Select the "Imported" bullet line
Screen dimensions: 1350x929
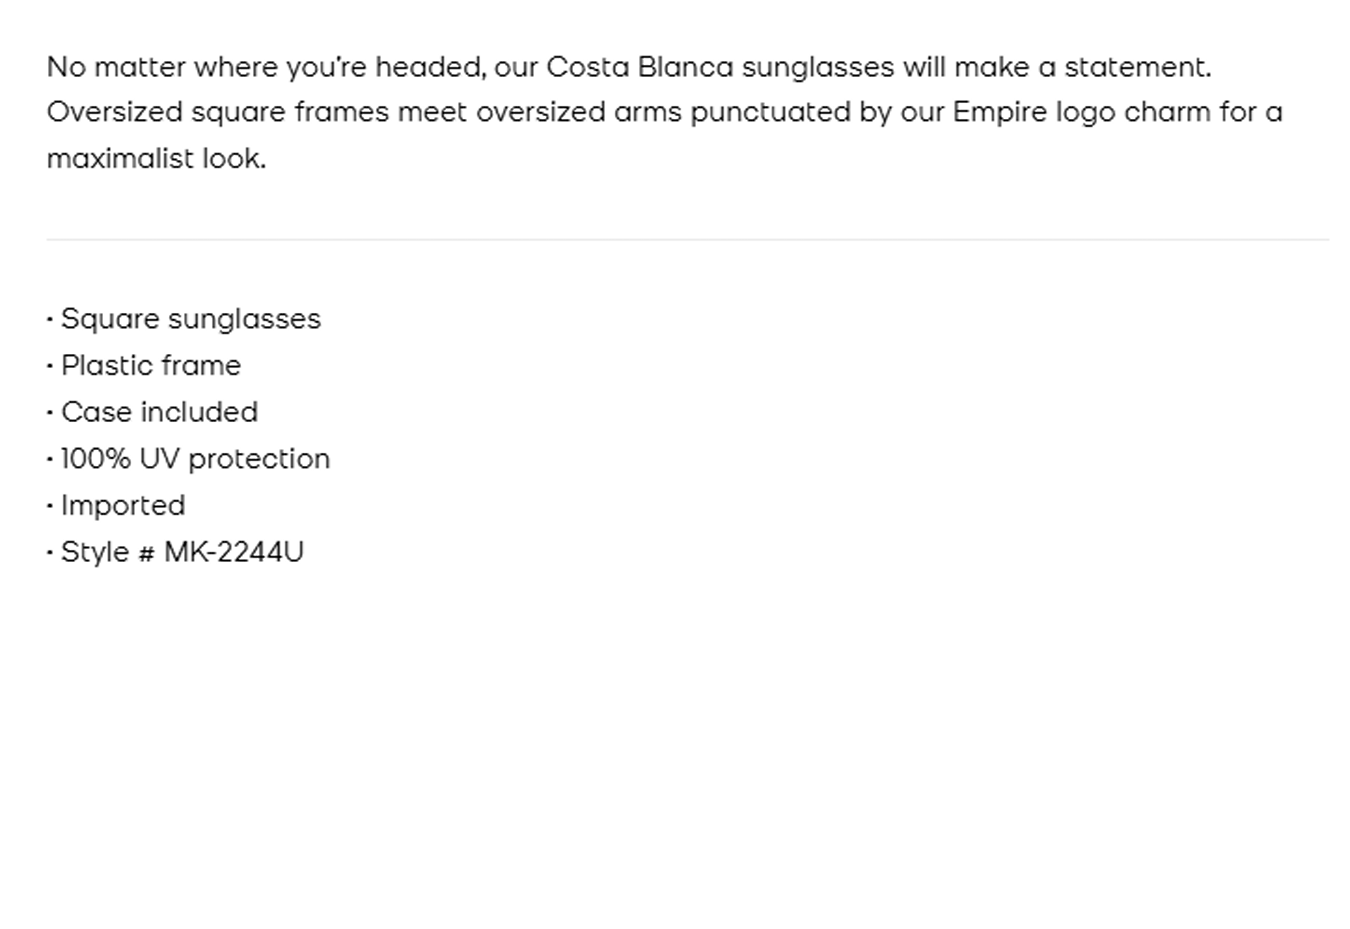coord(123,505)
